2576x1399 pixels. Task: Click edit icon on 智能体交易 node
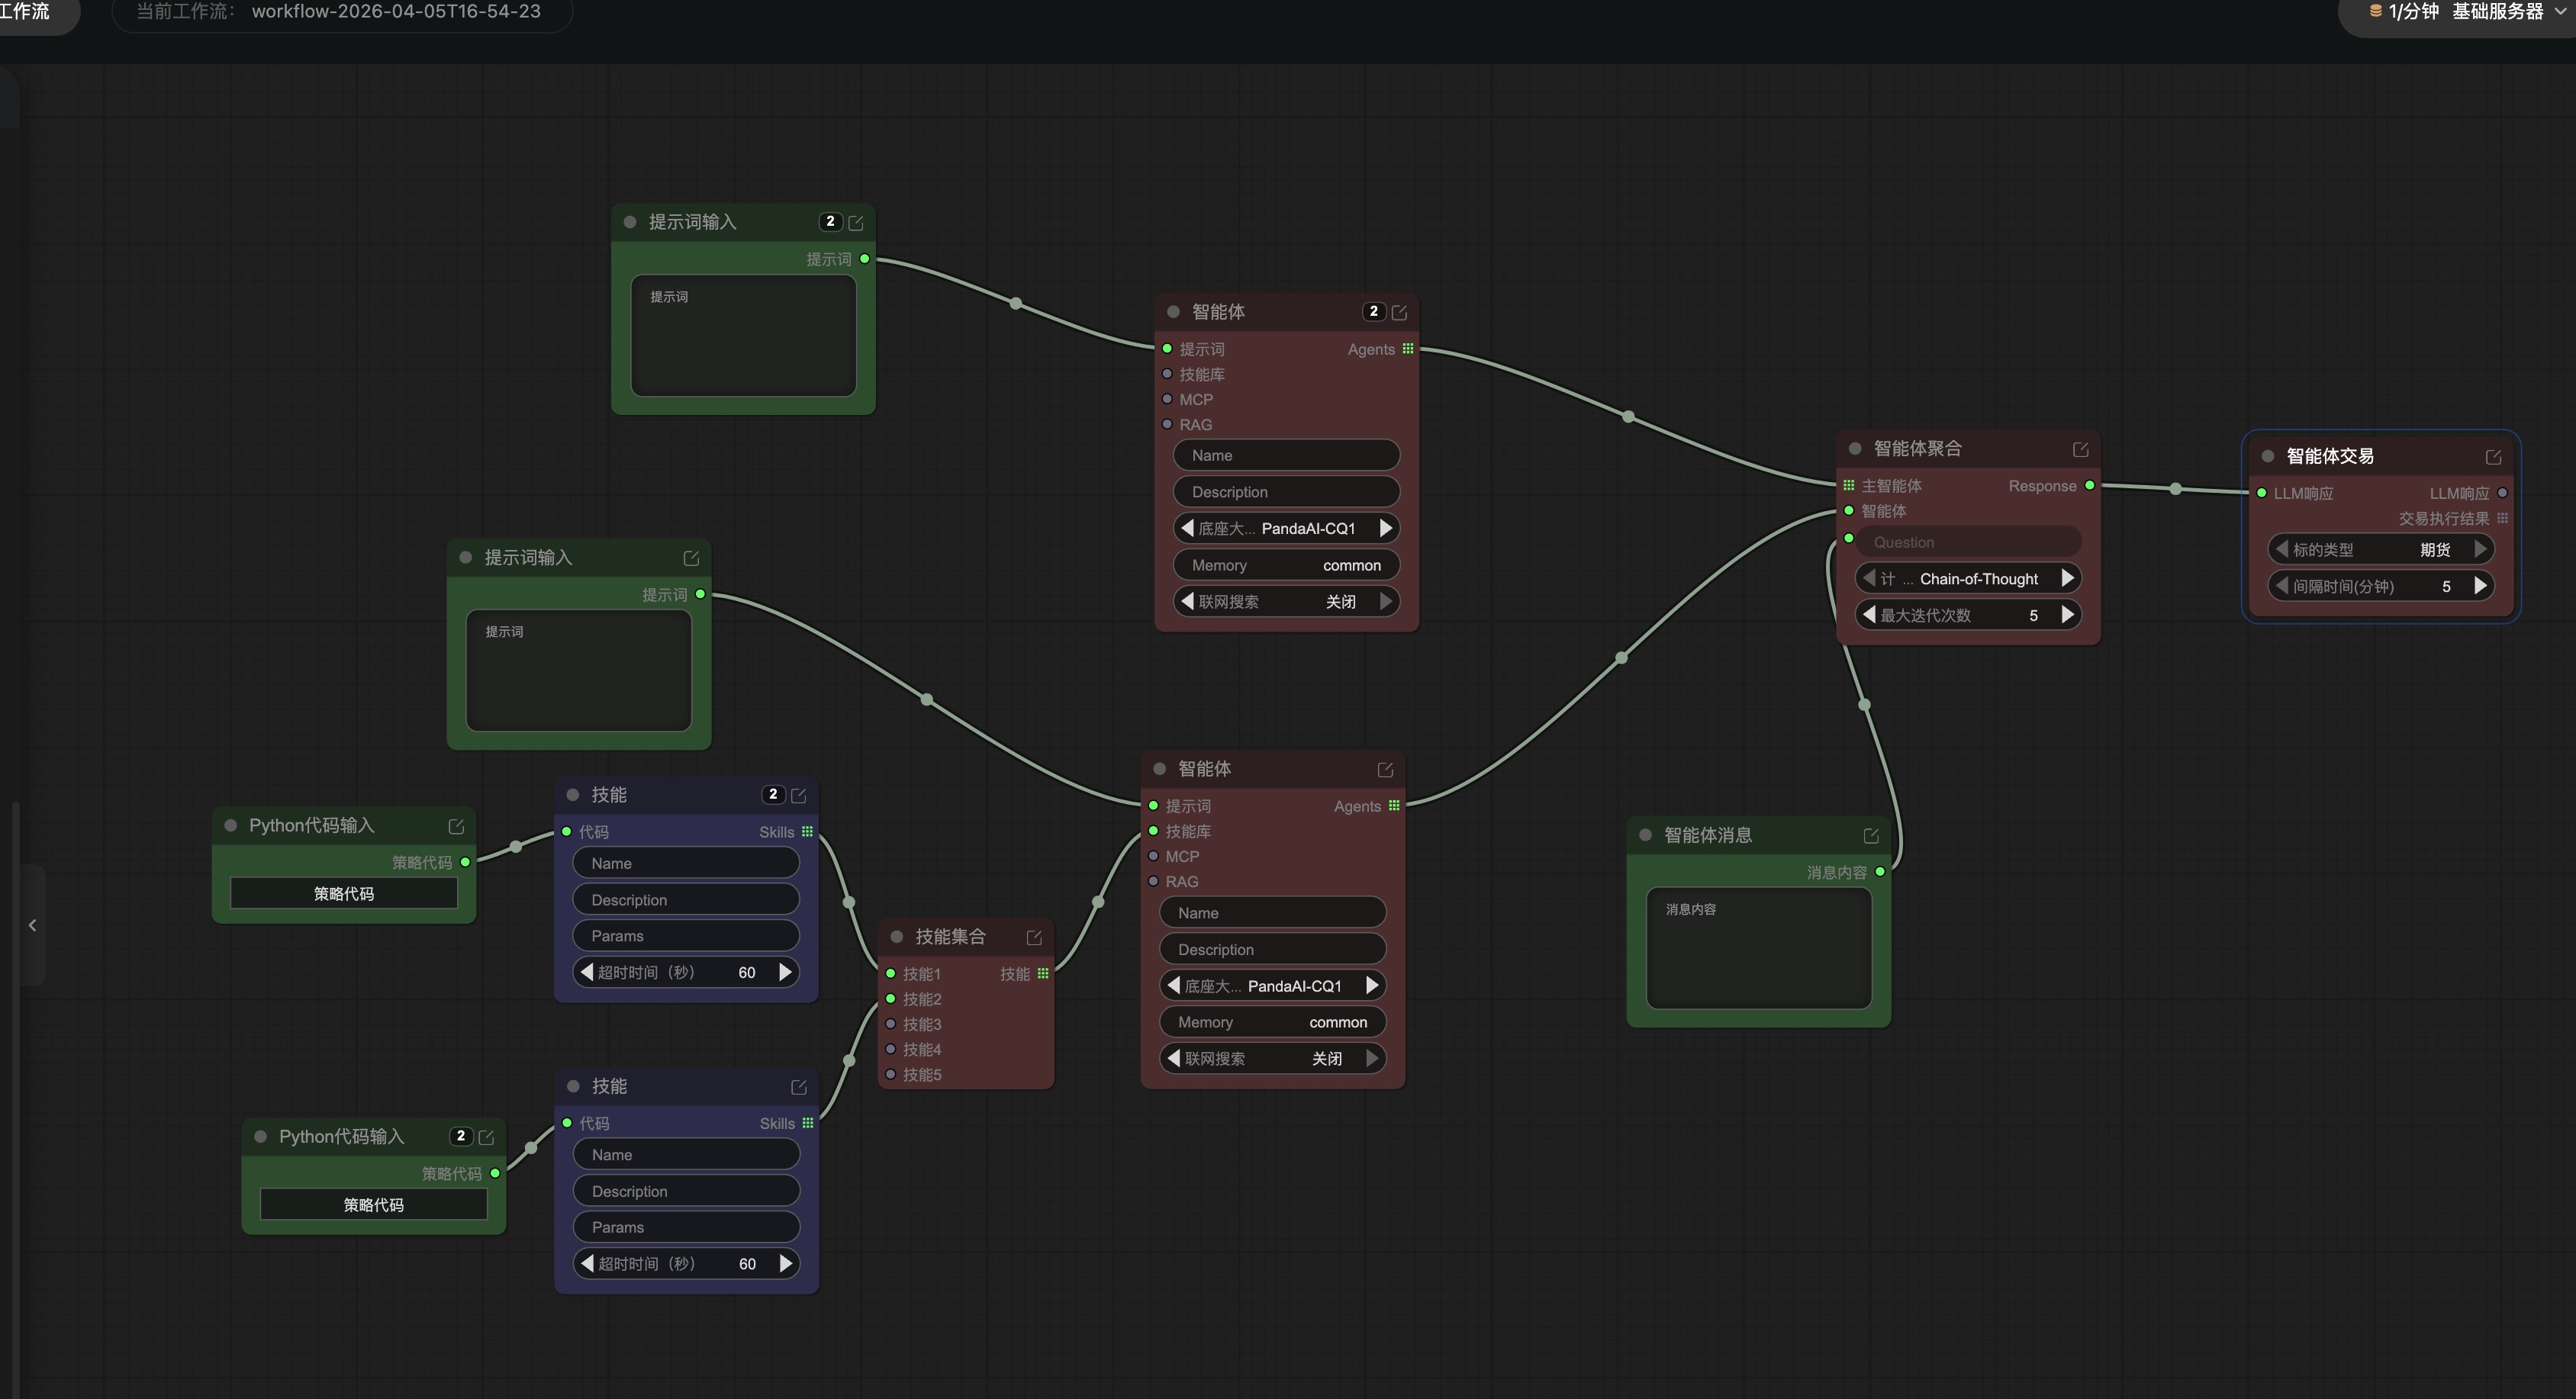point(2493,457)
